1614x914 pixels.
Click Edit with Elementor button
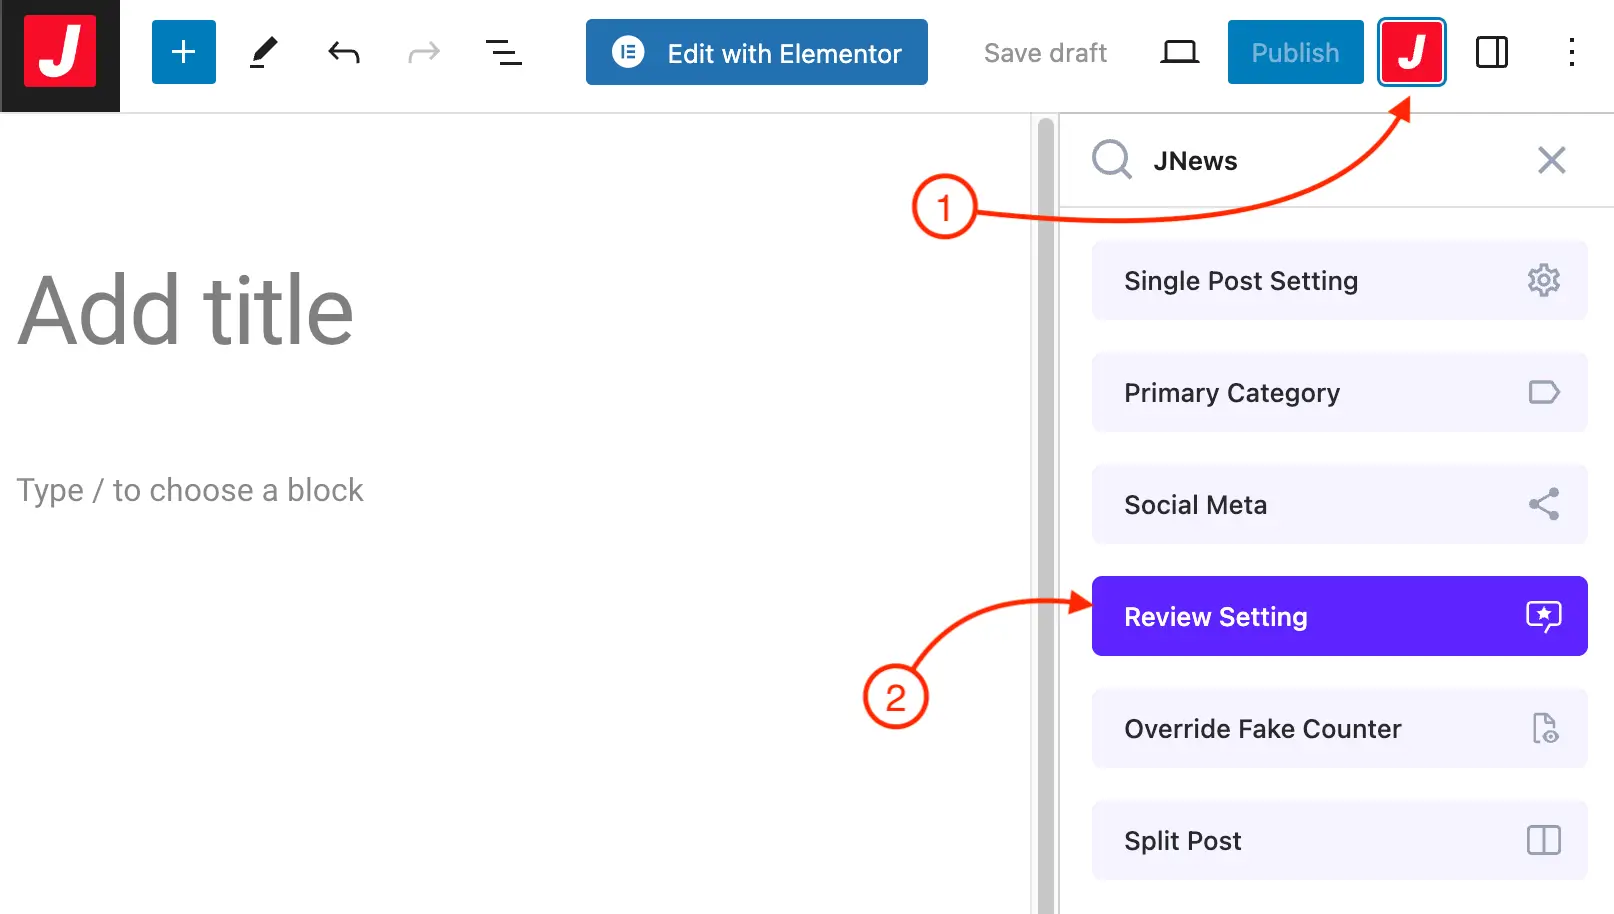[x=756, y=52]
